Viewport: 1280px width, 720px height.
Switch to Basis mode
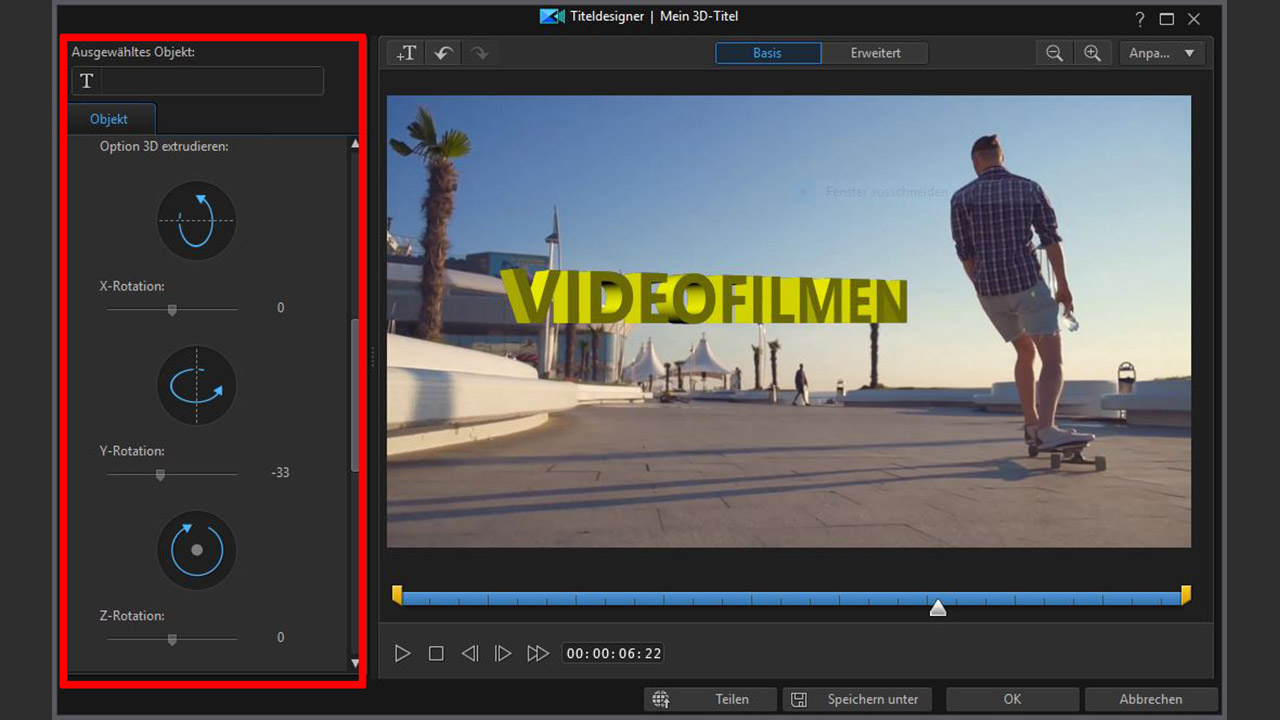click(x=768, y=53)
